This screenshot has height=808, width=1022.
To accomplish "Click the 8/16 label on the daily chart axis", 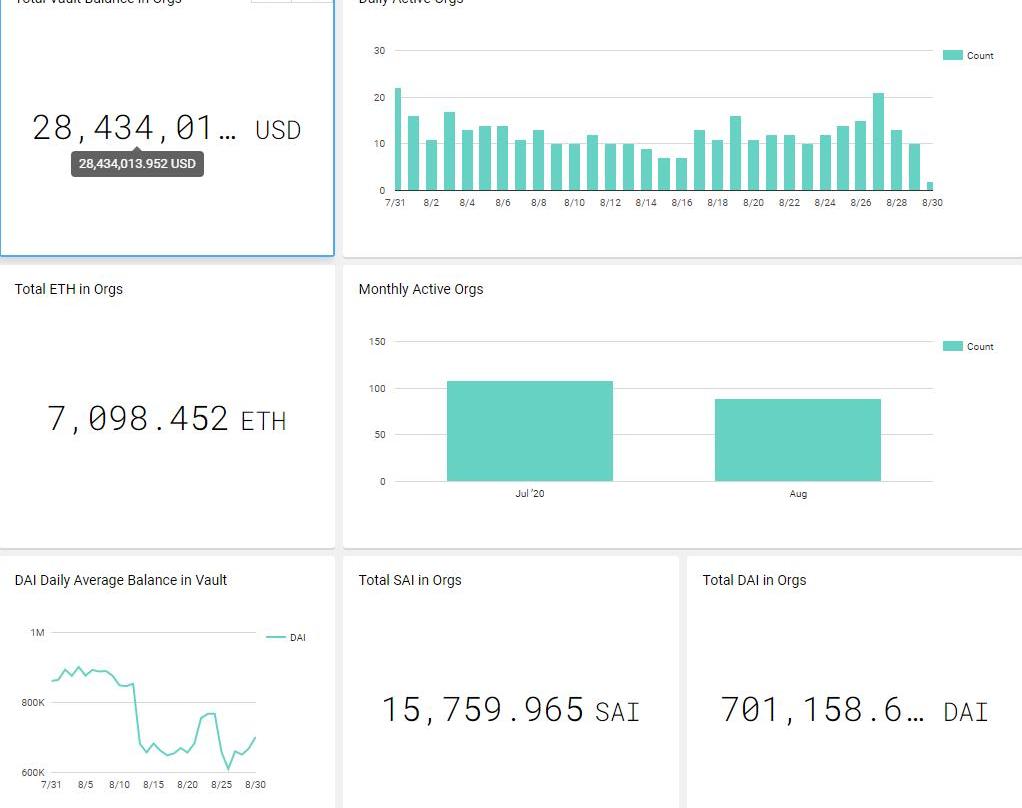I will pos(681,203).
